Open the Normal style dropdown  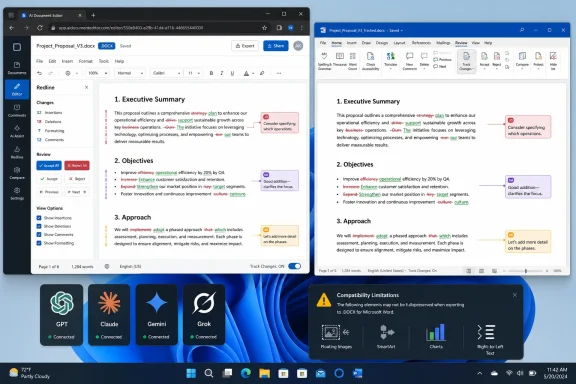pyautogui.click(x=130, y=73)
